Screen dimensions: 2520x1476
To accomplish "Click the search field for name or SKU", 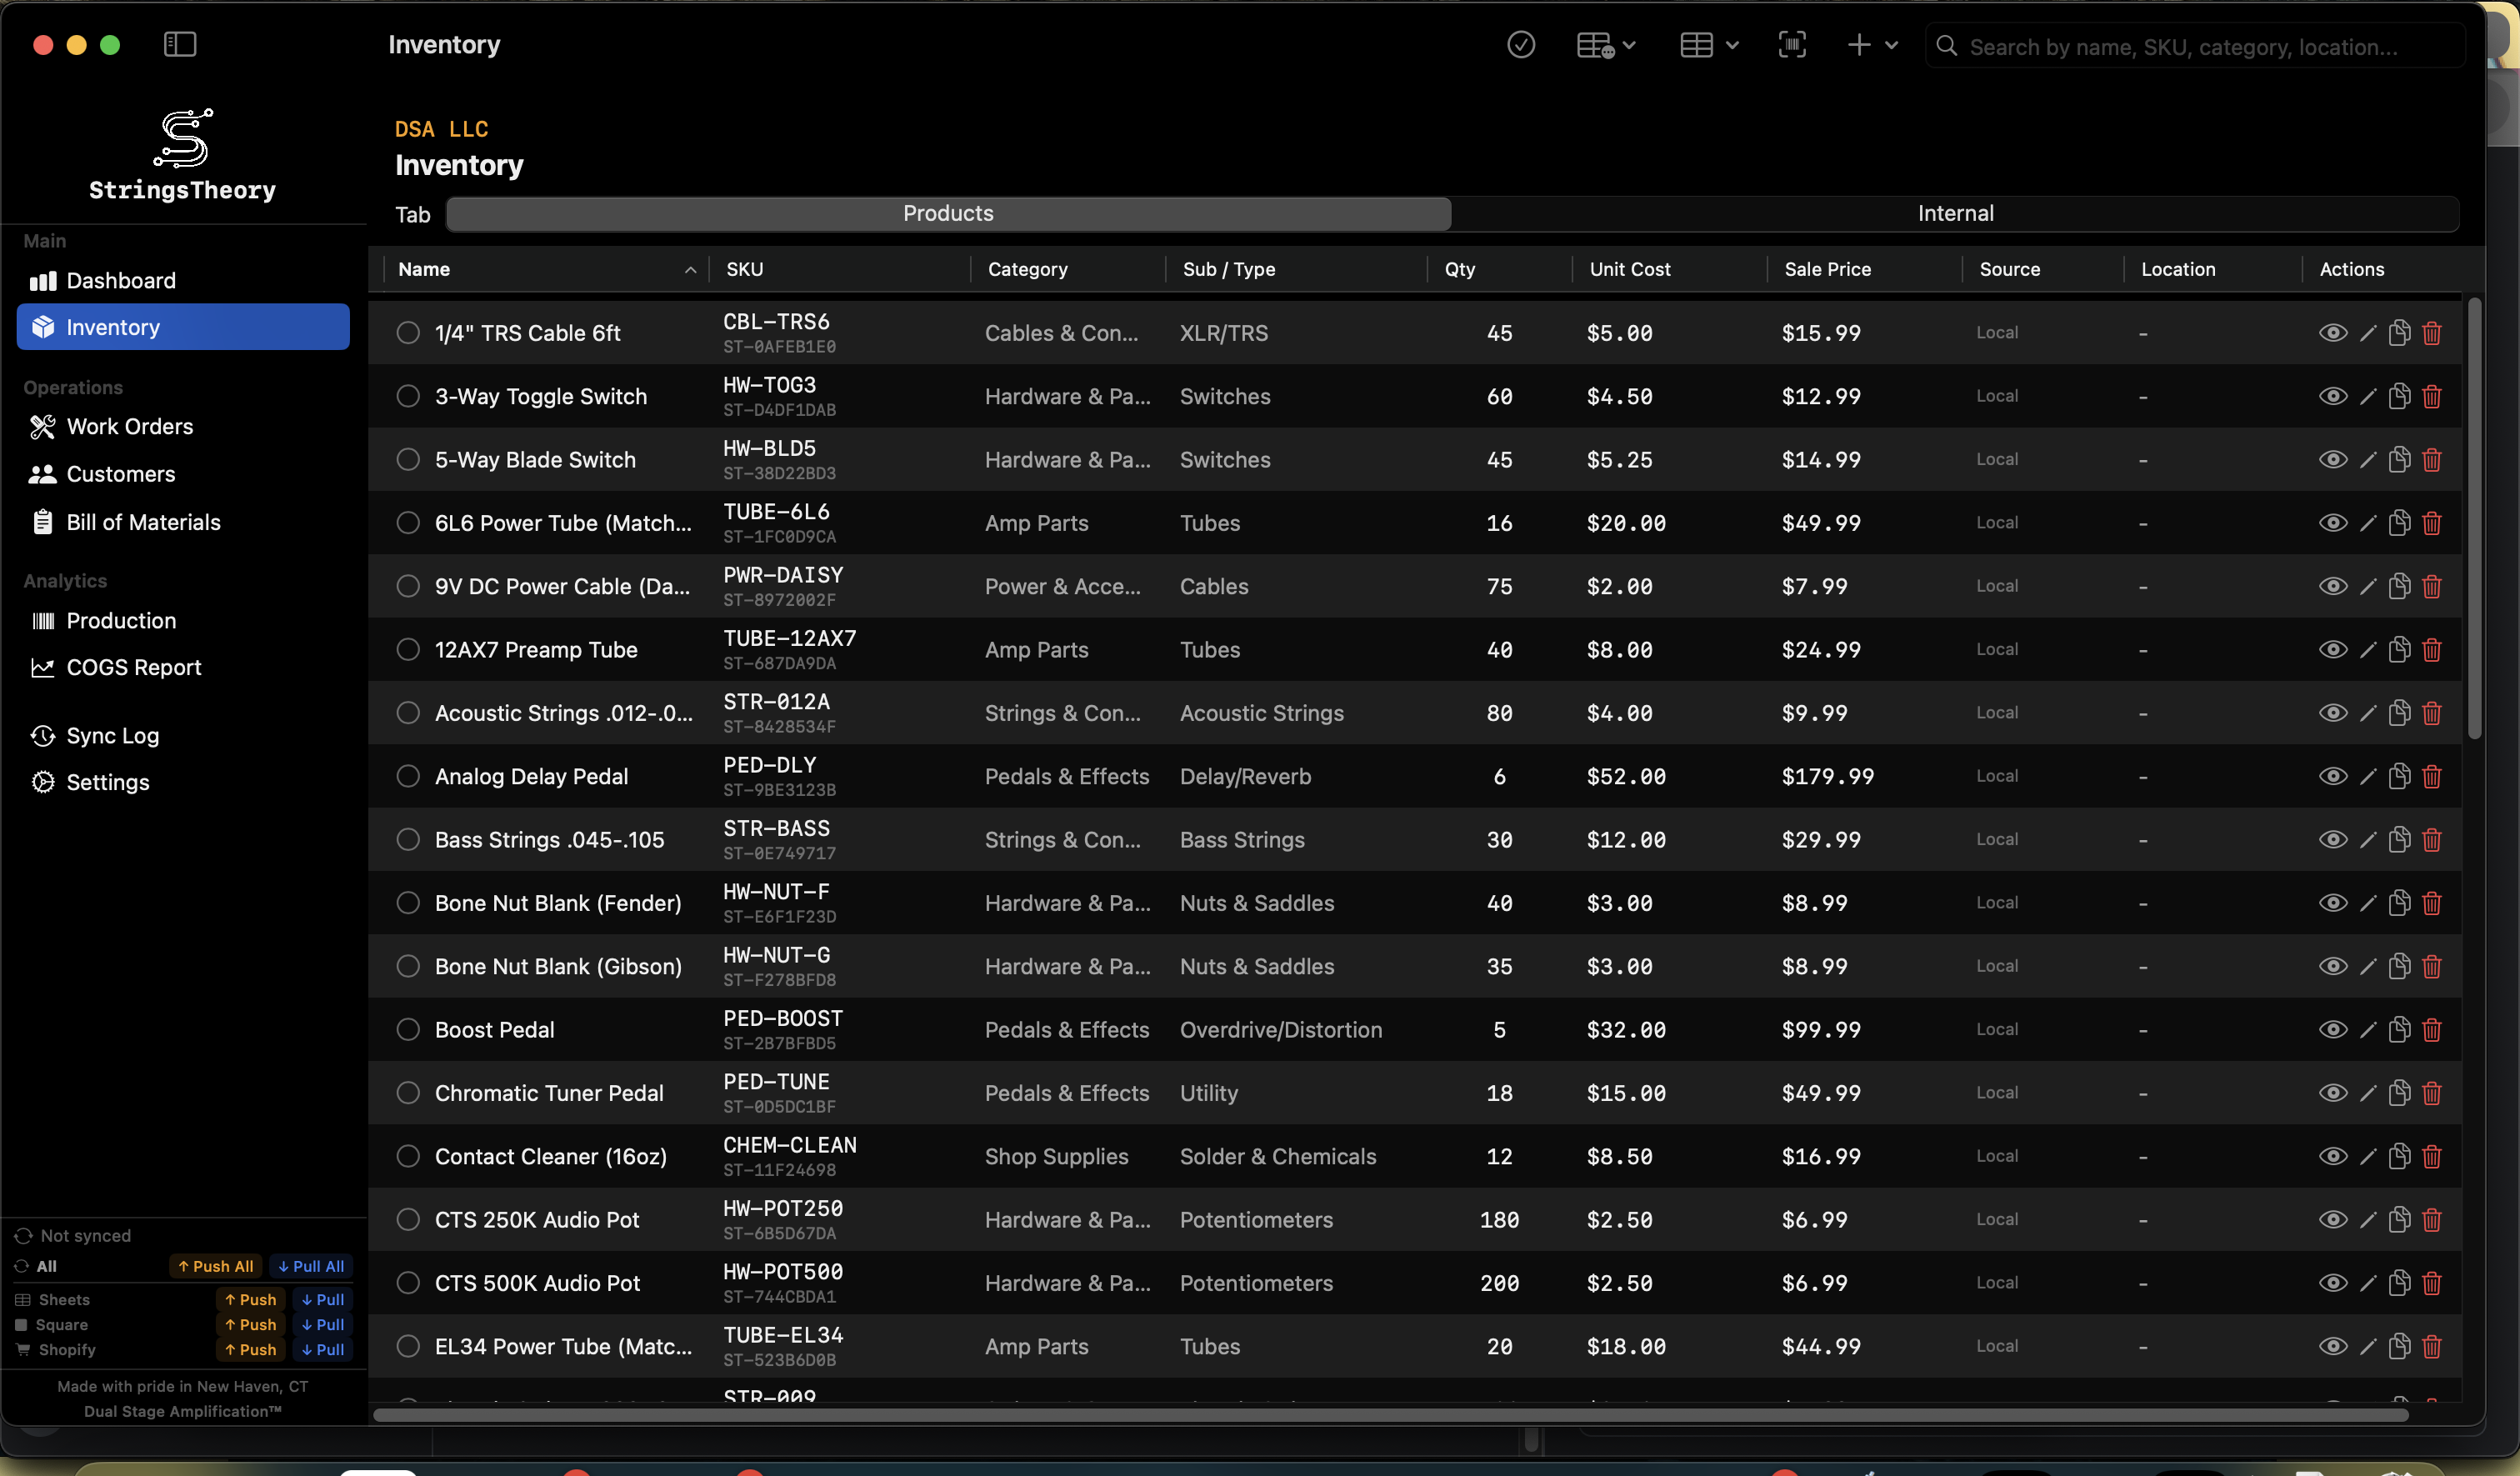I will coord(2190,46).
